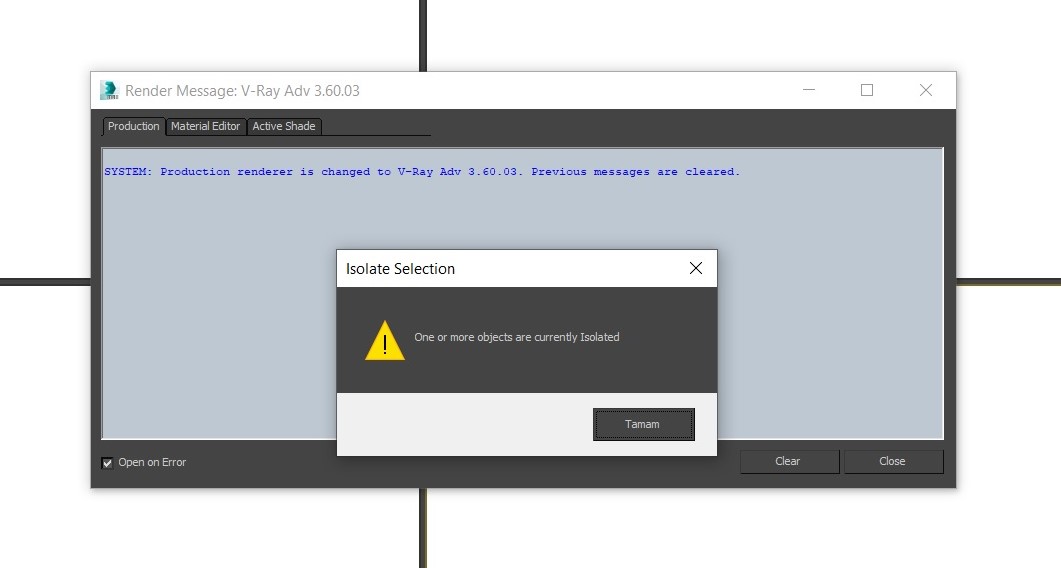Minimize the Render Message window
The image size is (1061, 568).
809,90
